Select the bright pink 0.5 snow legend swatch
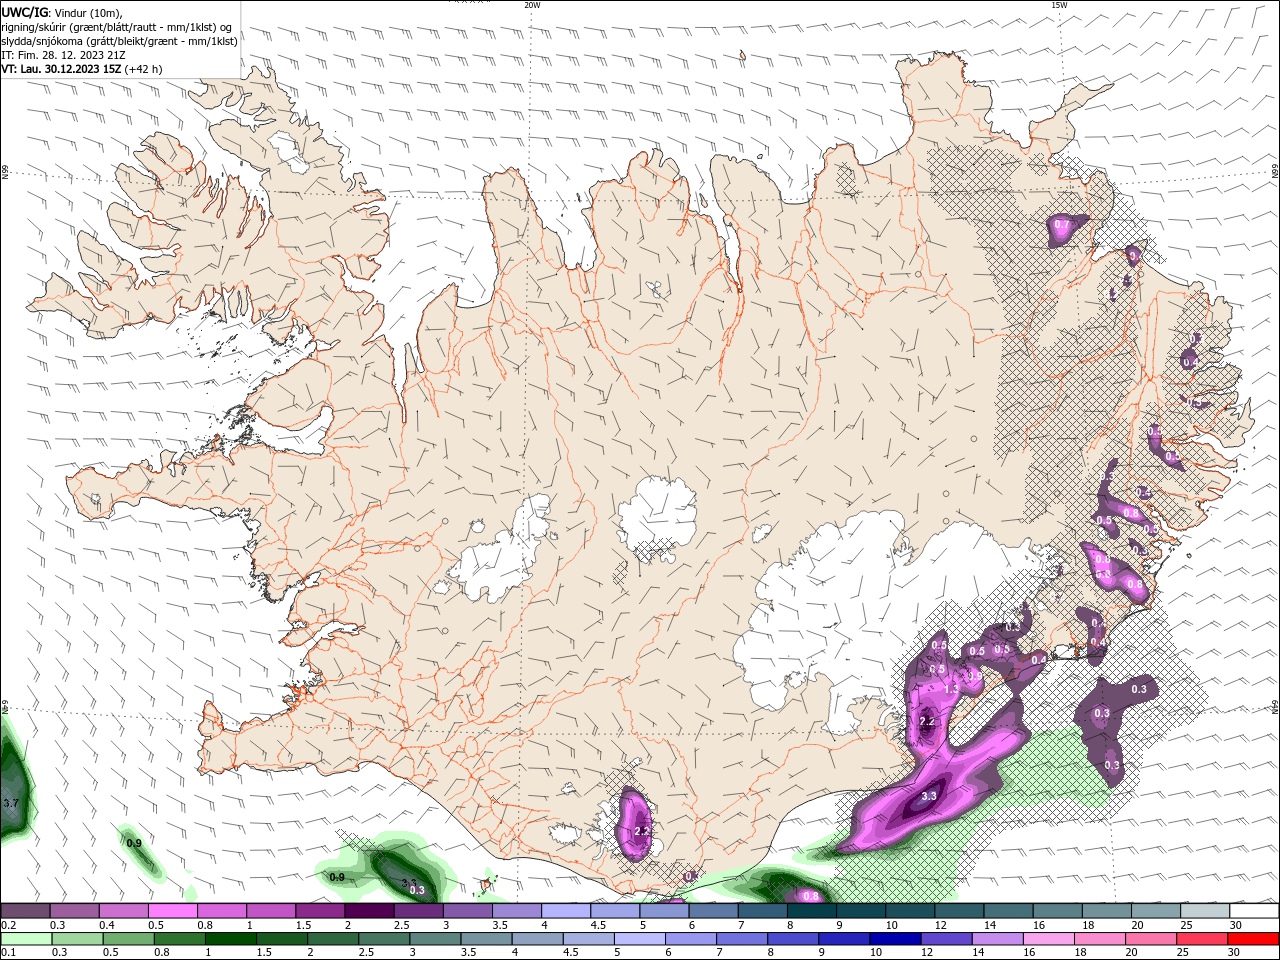The width and height of the screenshot is (1280, 960). tap(173, 911)
